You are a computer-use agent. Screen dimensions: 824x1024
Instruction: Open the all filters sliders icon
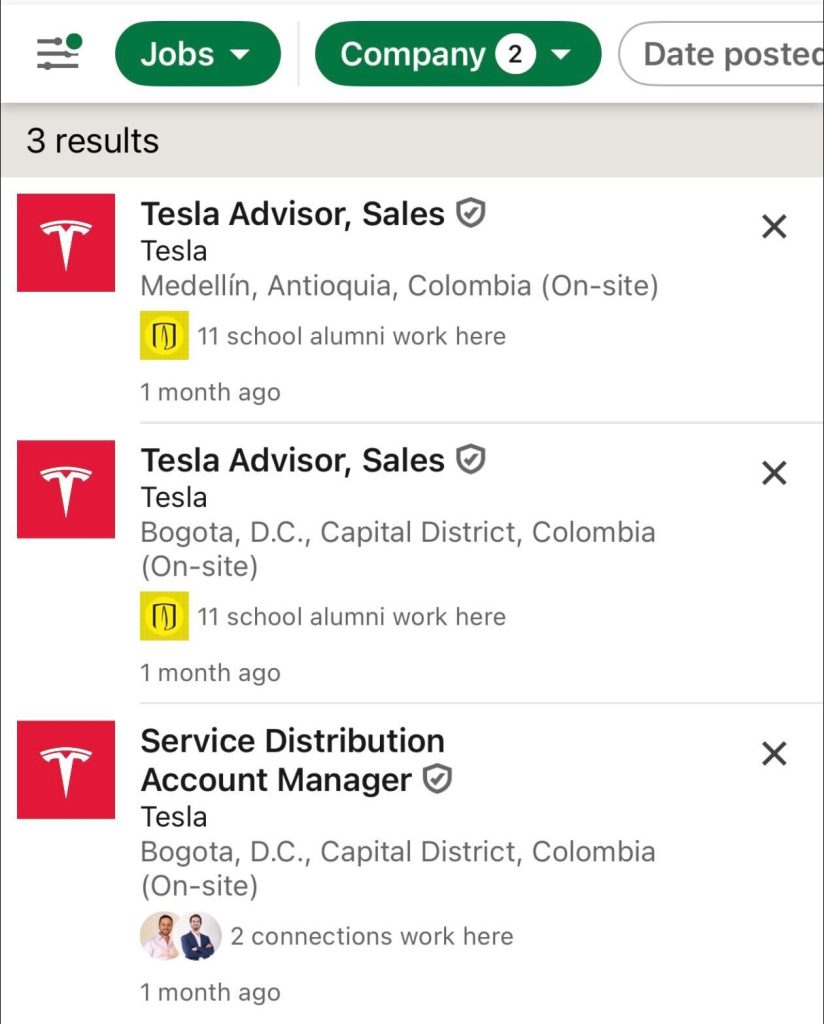click(58, 53)
